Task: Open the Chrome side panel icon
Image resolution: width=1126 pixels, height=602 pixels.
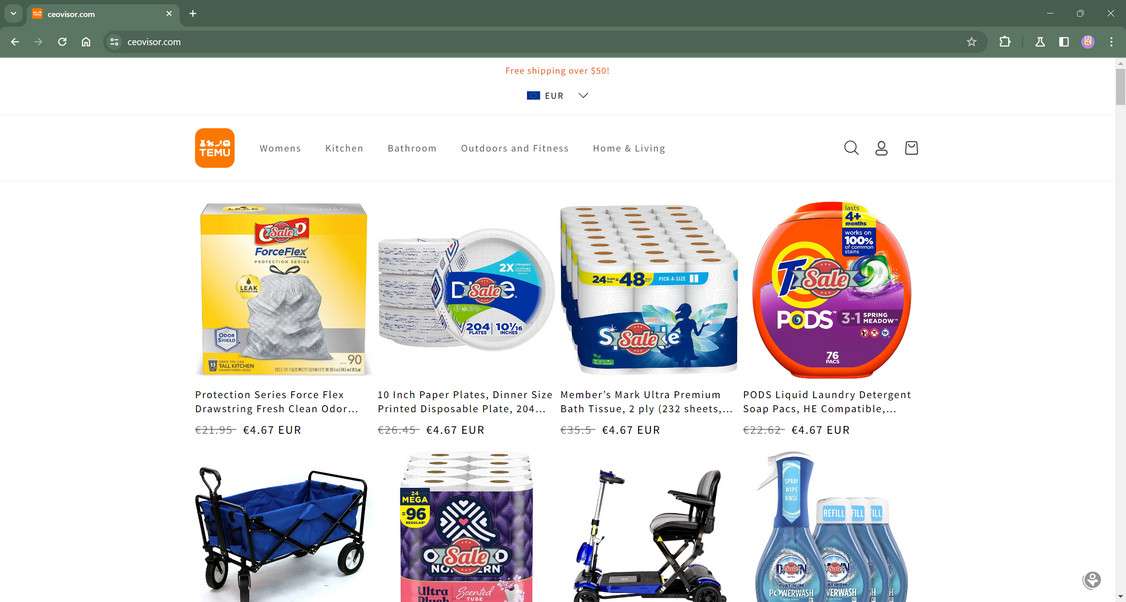Action: click(x=1064, y=42)
